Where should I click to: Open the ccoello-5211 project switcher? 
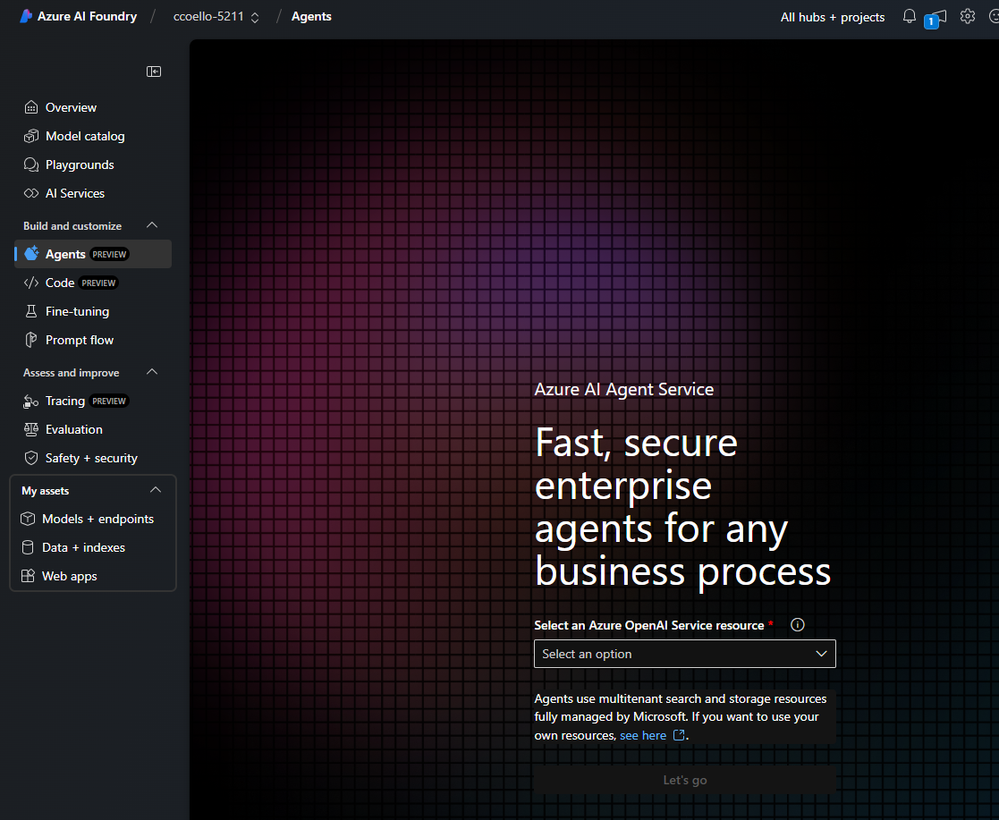click(x=216, y=17)
